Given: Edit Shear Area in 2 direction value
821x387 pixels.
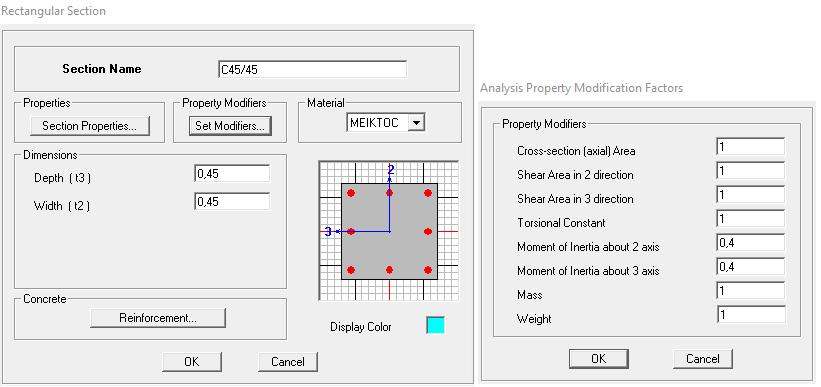Looking at the screenshot, I should point(751,171).
